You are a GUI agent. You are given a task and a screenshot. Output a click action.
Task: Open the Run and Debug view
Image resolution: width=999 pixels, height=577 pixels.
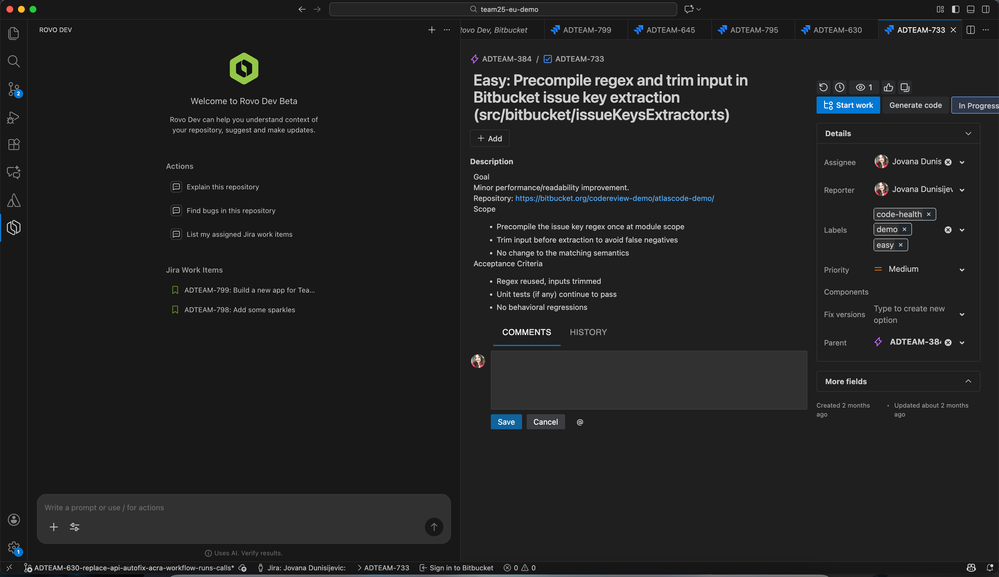click(13, 118)
